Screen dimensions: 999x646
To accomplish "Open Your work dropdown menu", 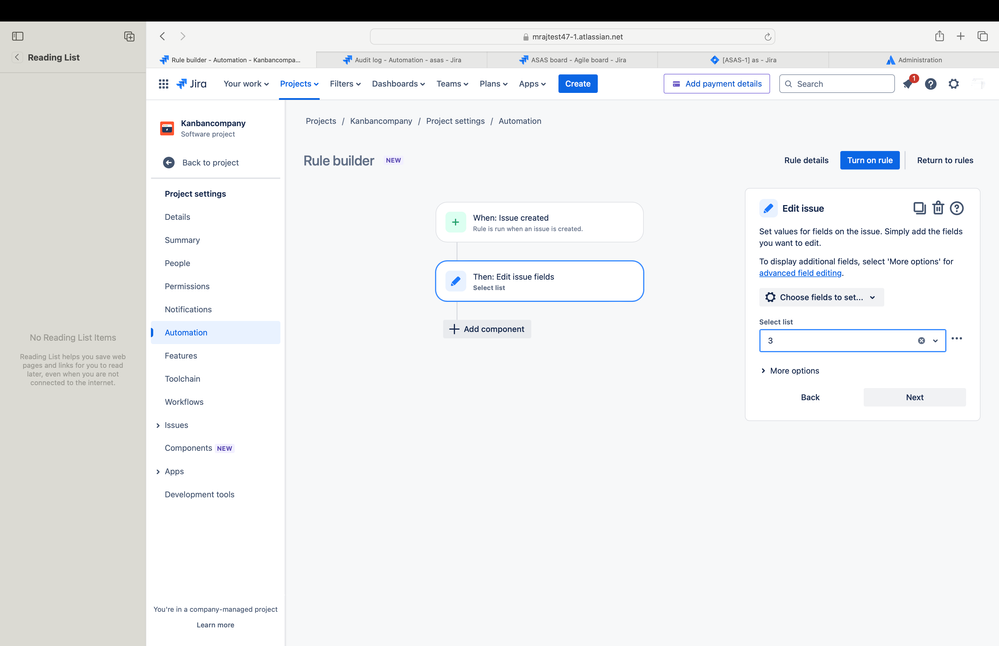I will (246, 83).
